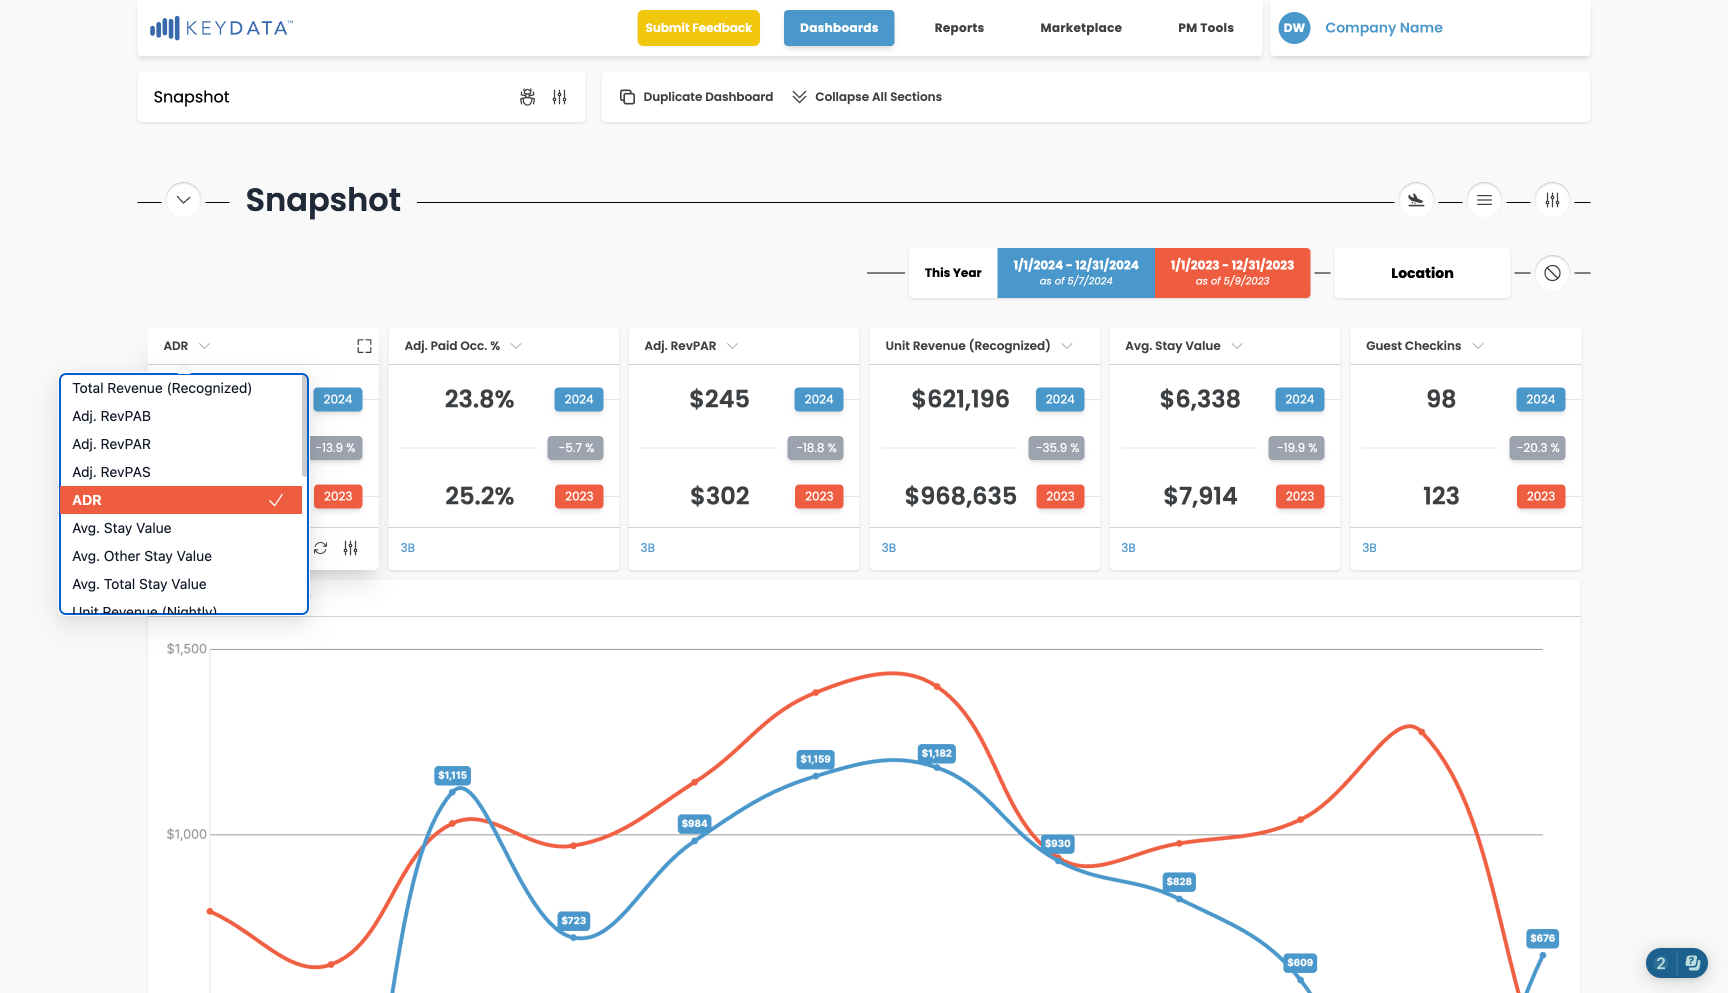Viewport: 1728px width, 993px height.
Task: Toggle the This Year period selector
Action: point(953,273)
